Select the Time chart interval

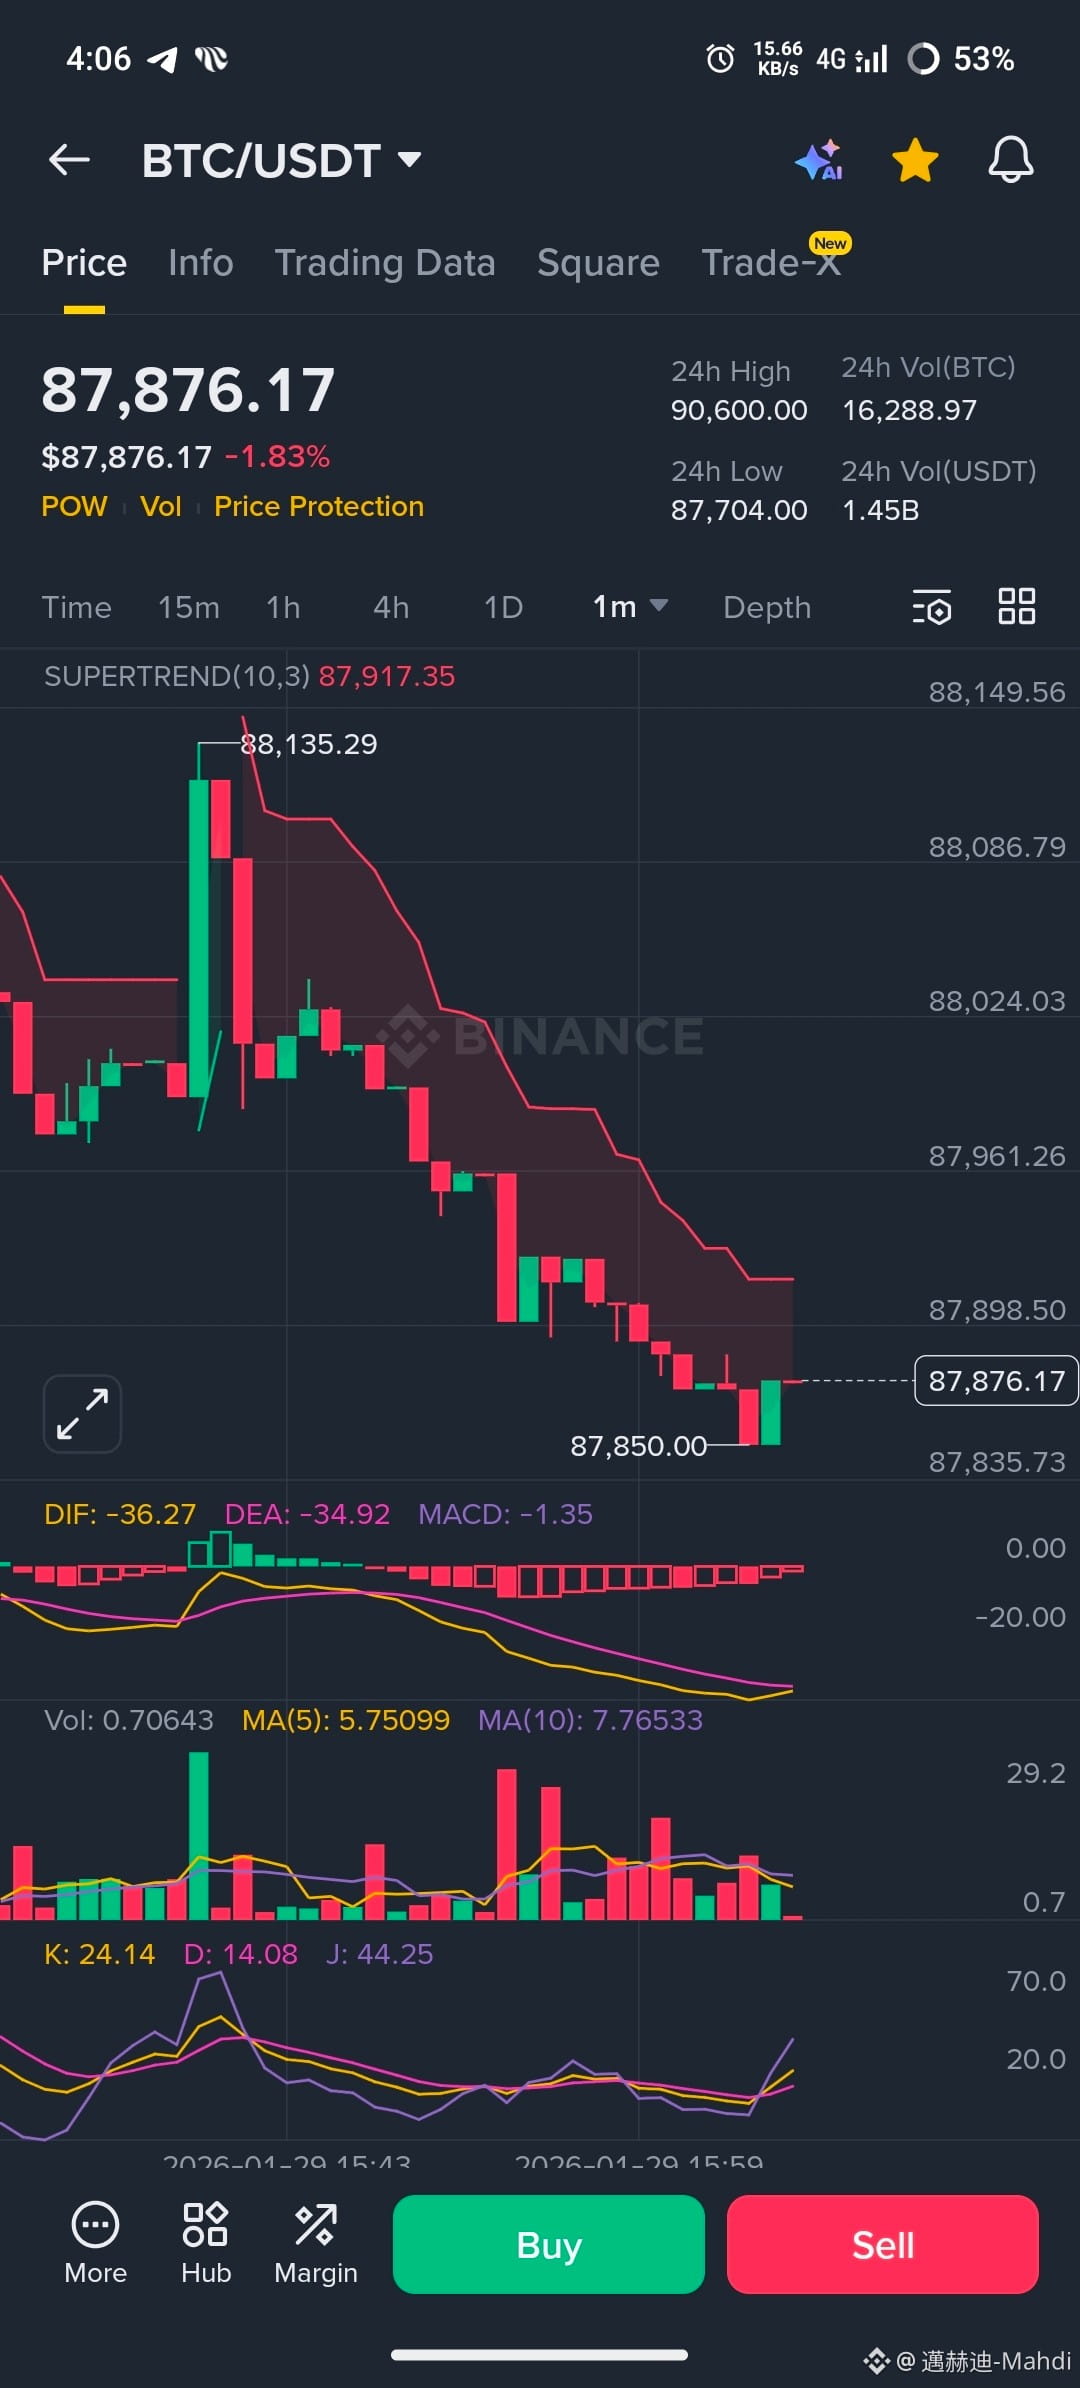click(76, 607)
